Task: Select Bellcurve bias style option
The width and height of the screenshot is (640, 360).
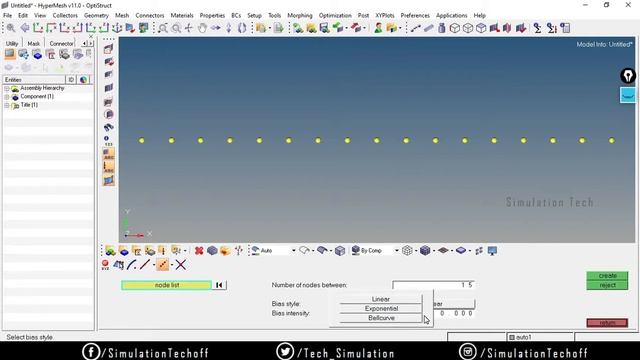Action: (x=380, y=318)
